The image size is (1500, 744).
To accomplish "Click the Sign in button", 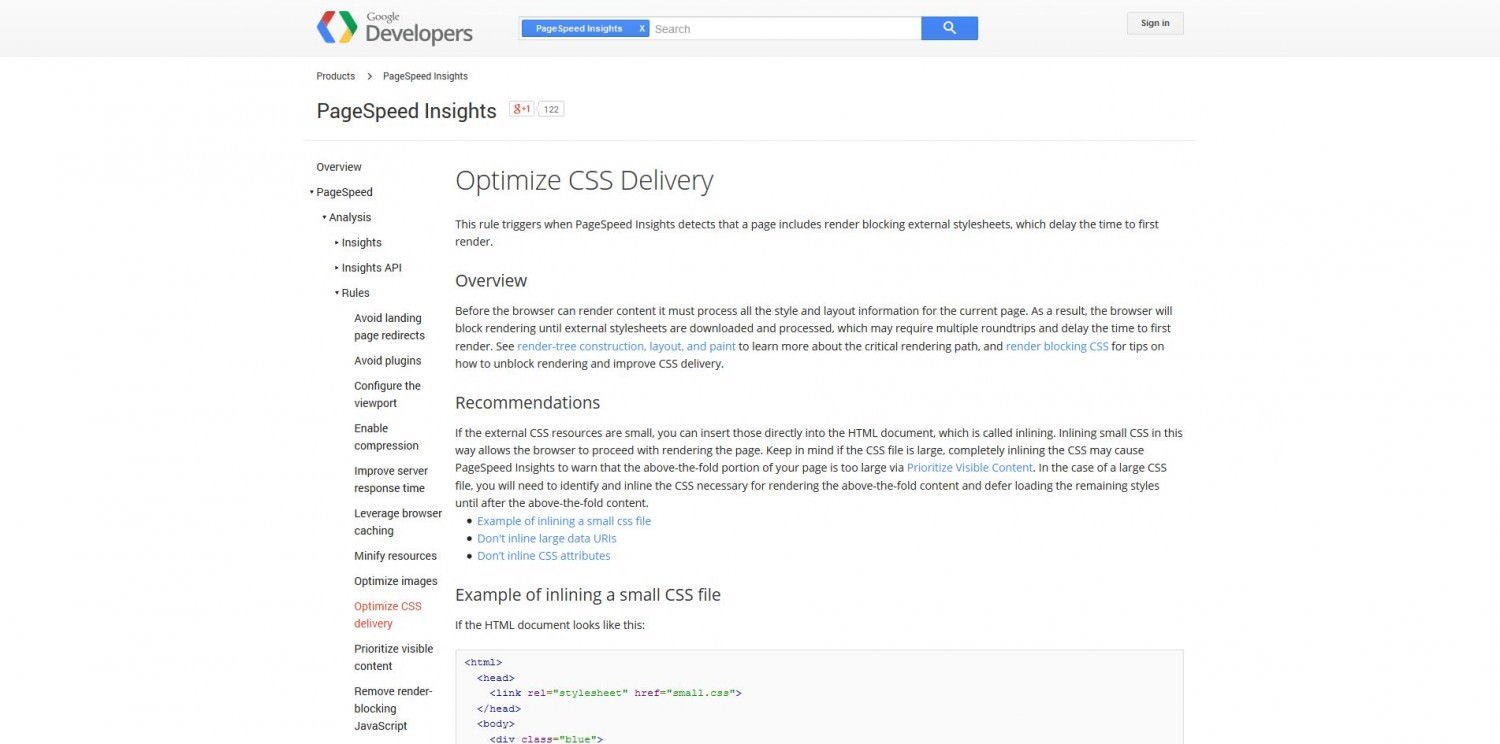I will 1155,23.
